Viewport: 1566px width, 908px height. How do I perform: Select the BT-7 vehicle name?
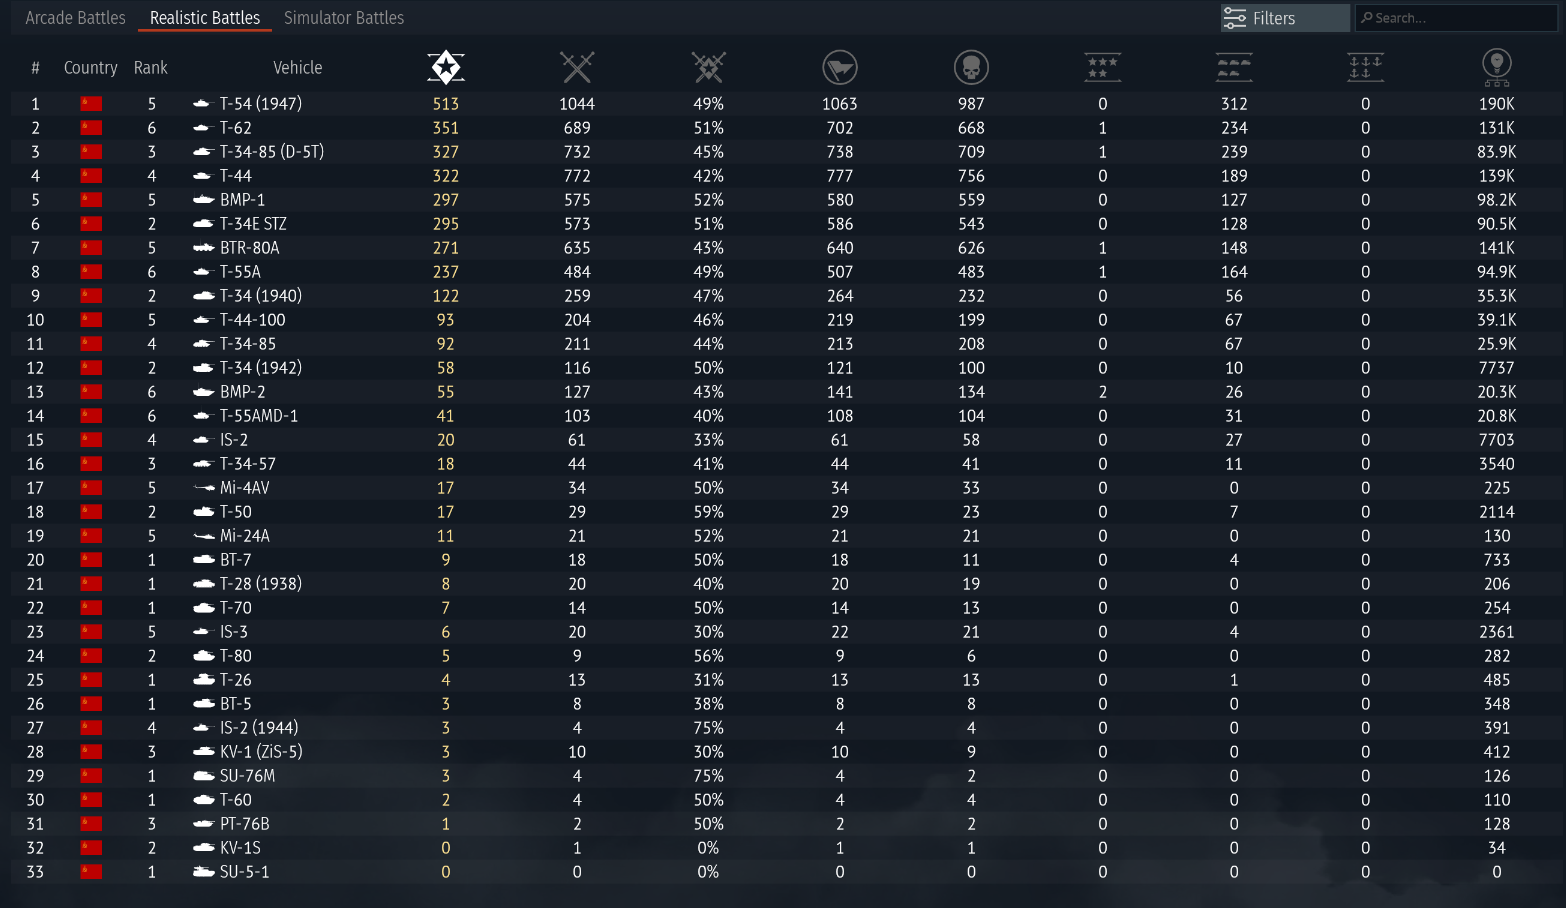point(236,560)
